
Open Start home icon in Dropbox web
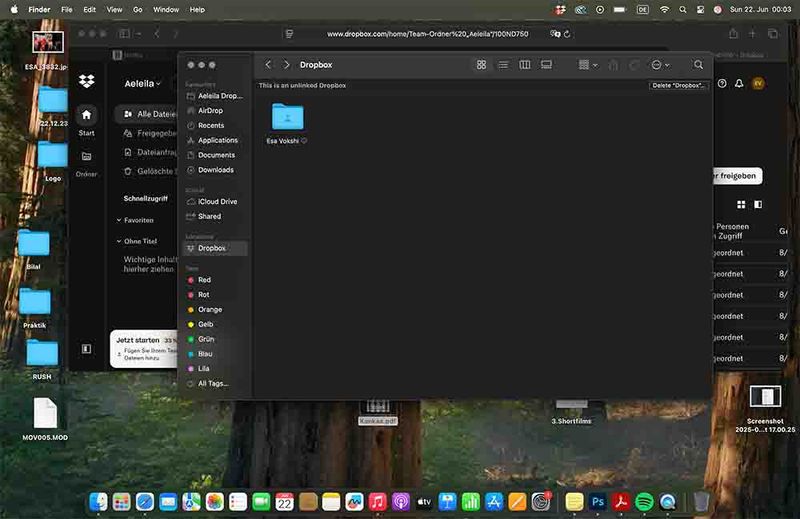click(x=87, y=116)
